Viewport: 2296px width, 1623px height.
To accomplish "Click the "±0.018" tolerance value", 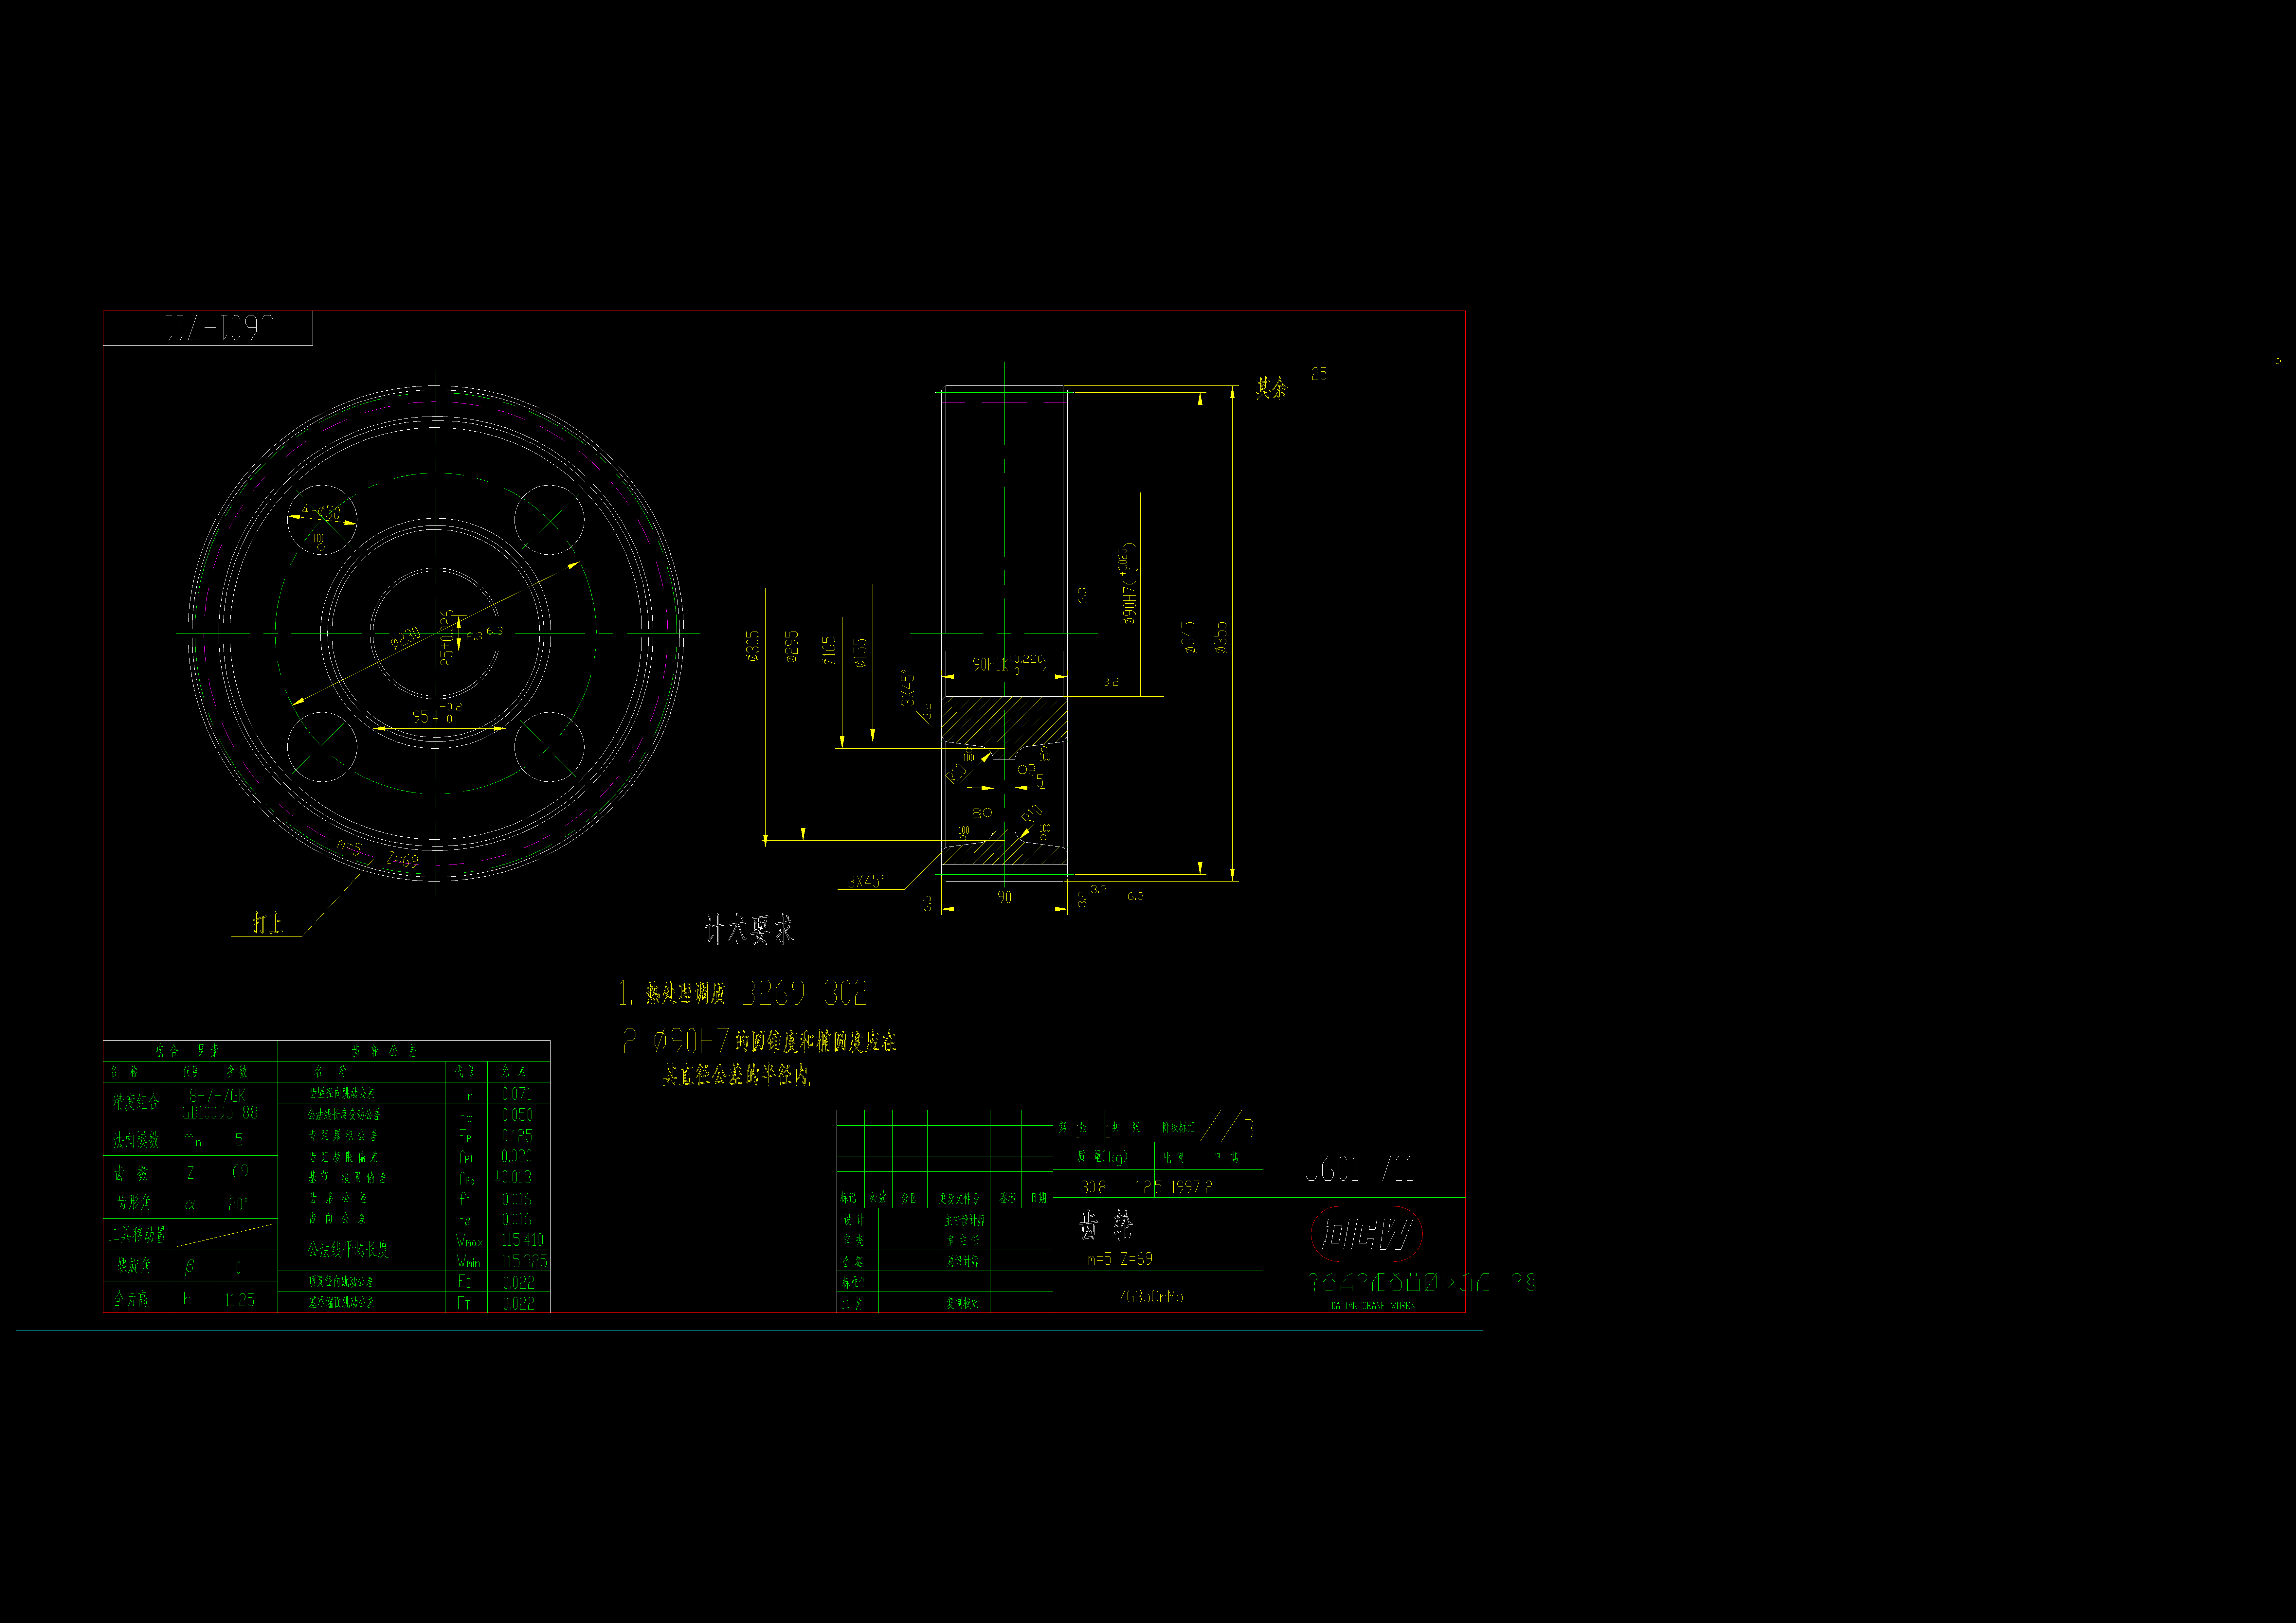I will tap(513, 1177).
